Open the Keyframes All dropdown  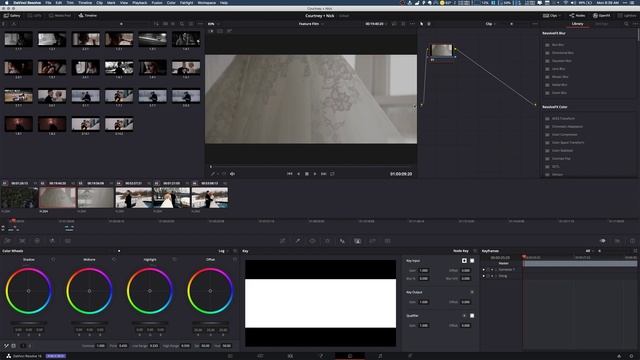[589, 251]
